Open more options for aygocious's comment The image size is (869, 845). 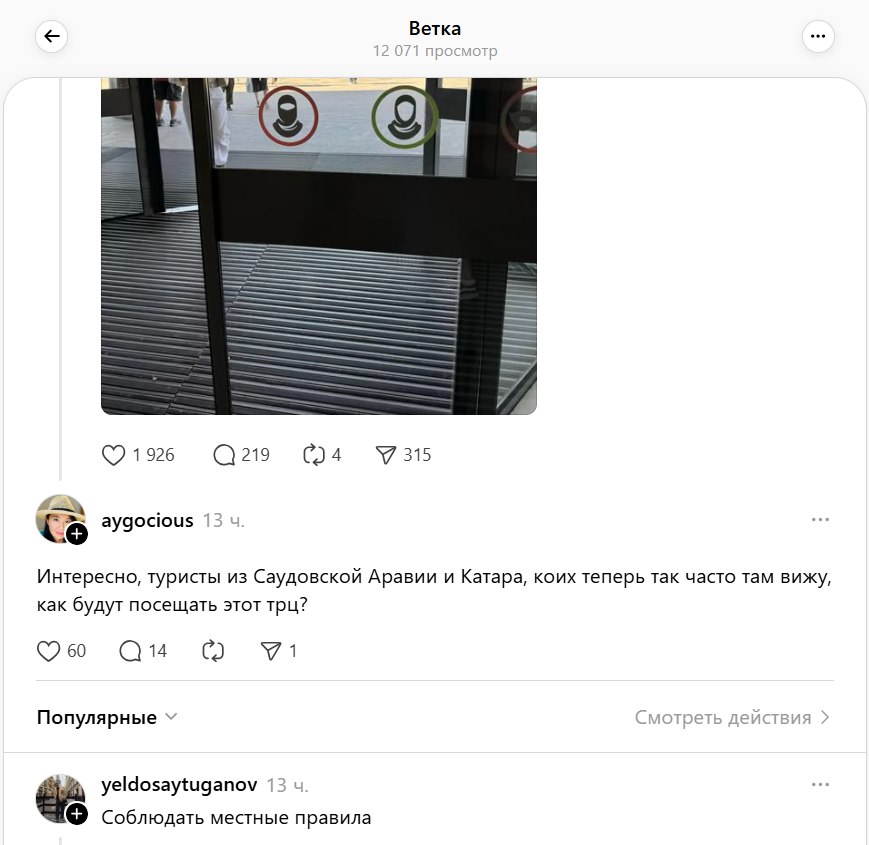pyautogui.click(x=820, y=520)
